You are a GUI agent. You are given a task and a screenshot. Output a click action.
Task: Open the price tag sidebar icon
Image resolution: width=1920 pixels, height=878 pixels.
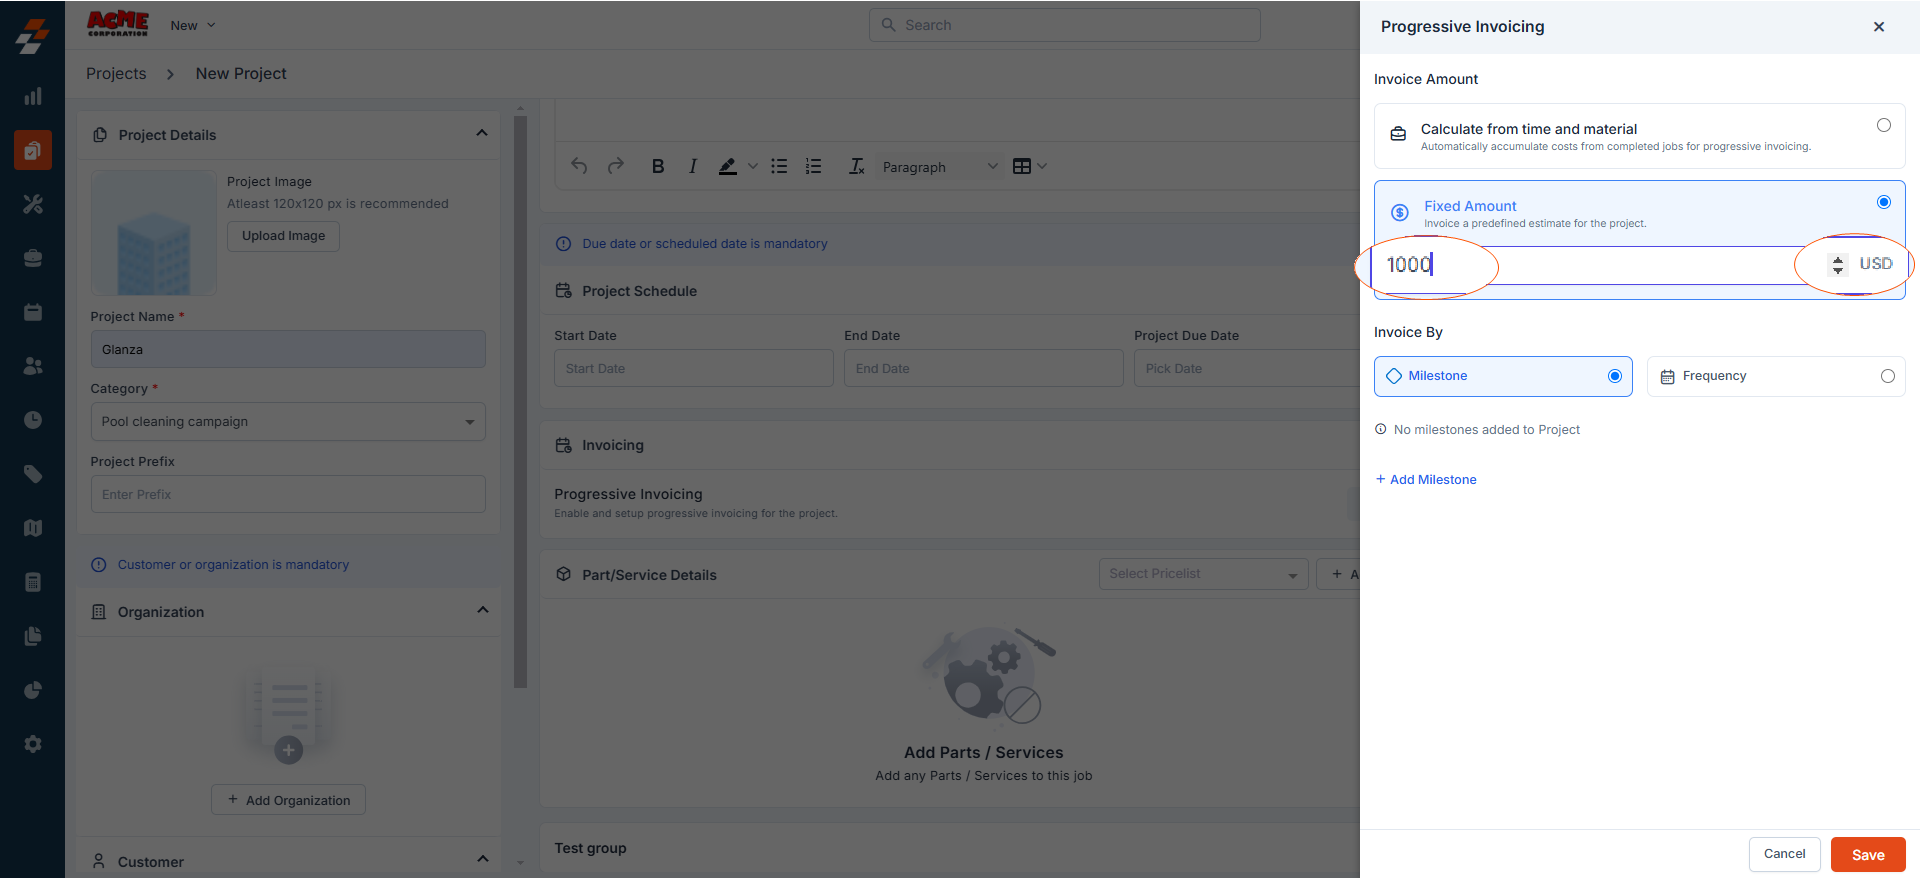coord(33,474)
